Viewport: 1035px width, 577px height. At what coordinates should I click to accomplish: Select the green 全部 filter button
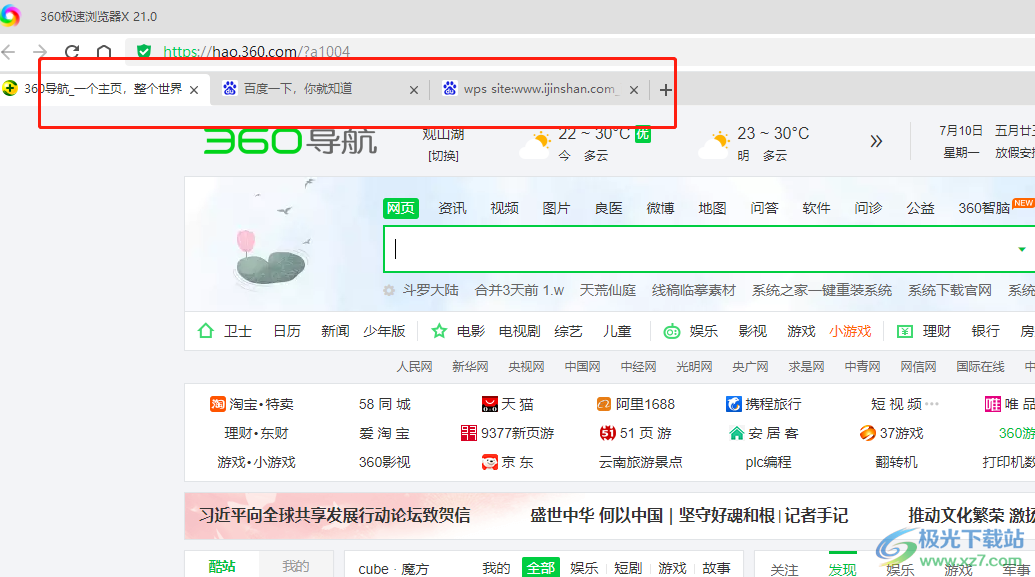[x=541, y=568]
